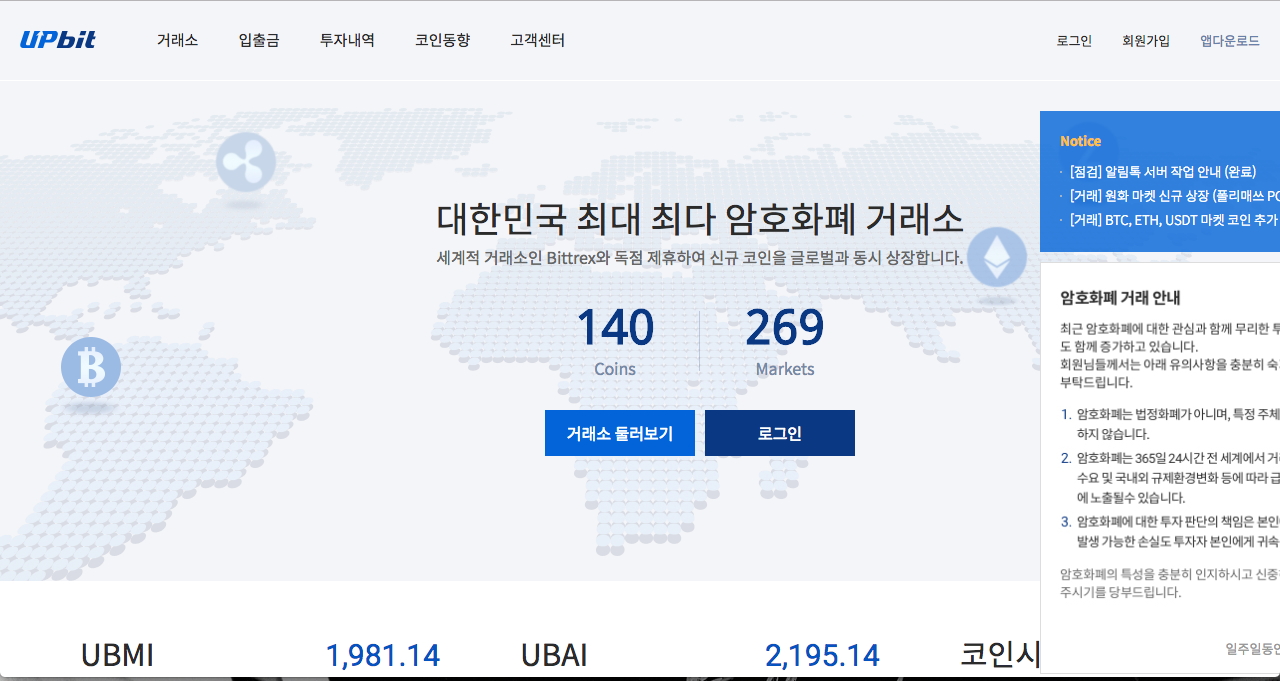Click the 앱다운로드 link
This screenshot has height=681, width=1280.
[1230, 41]
